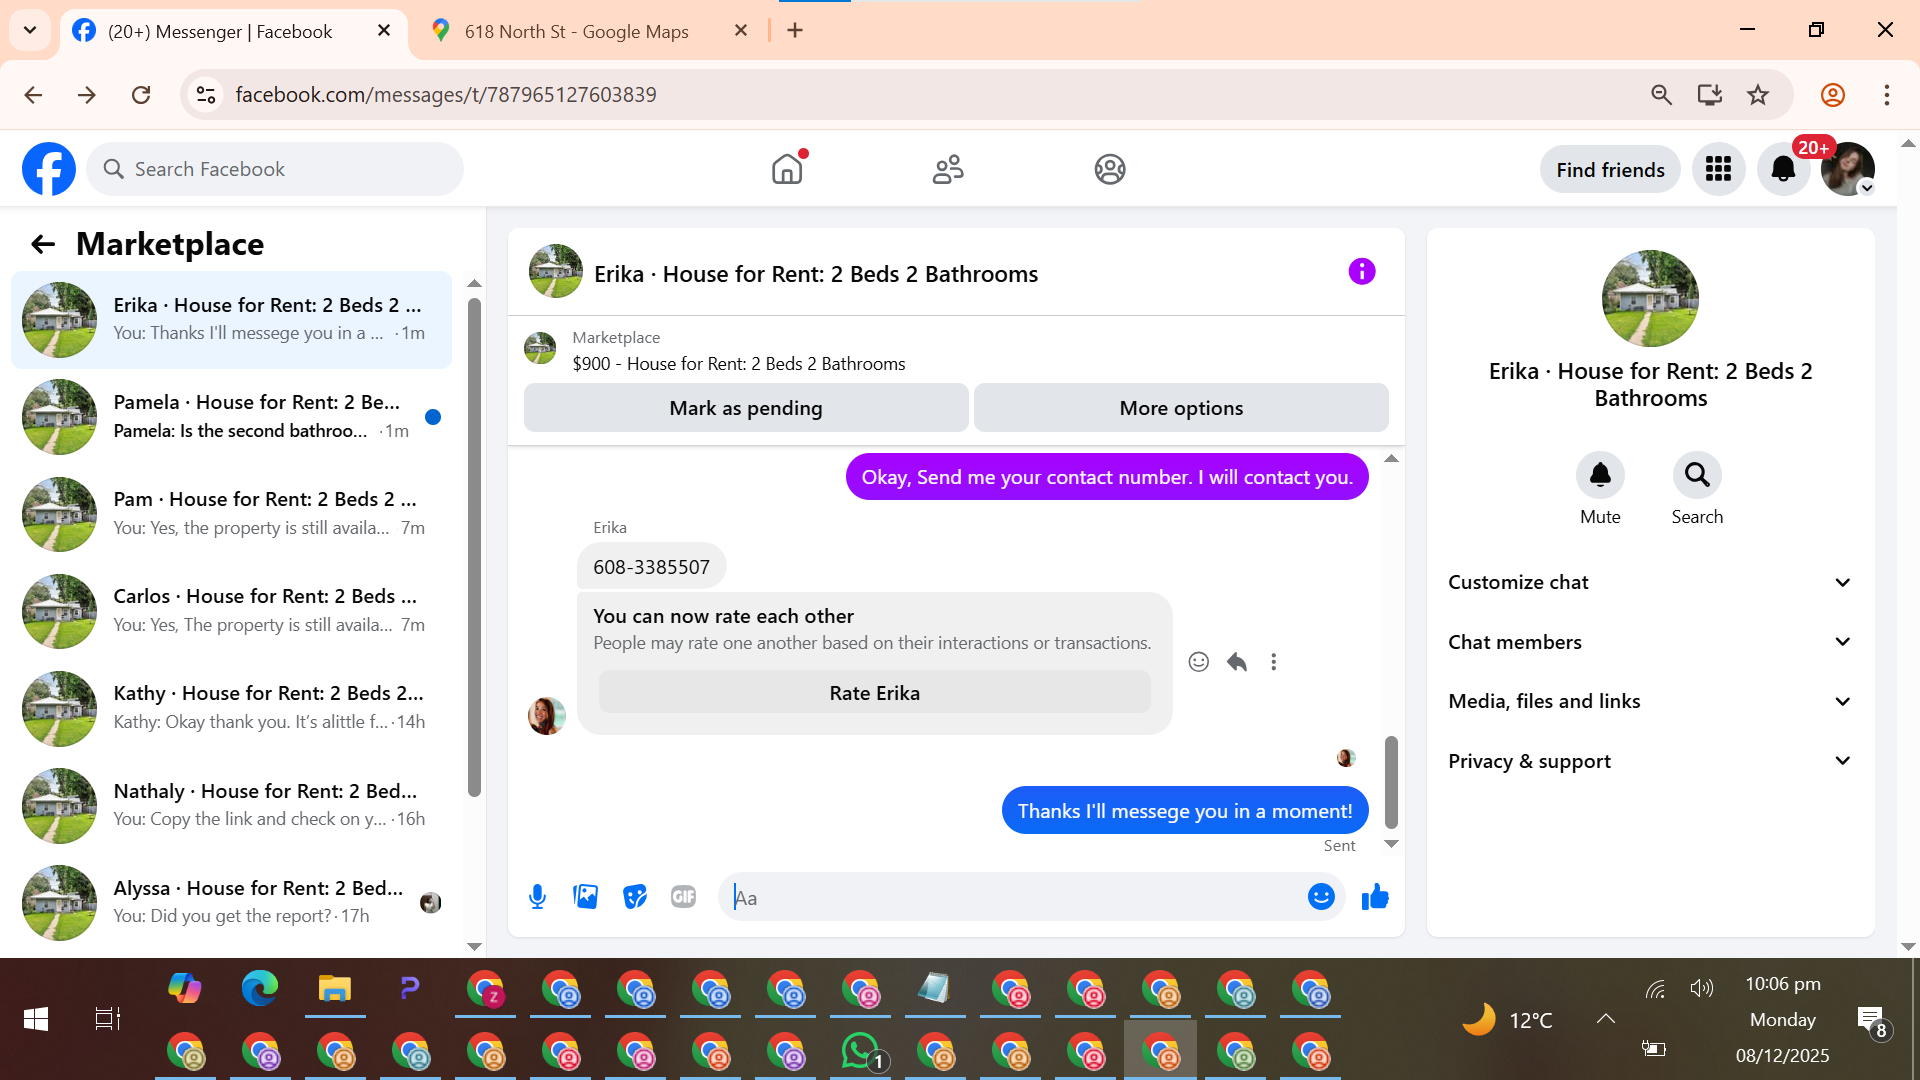Send a thumbs-up like
This screenshot has height=1080, width=1920.
tap(1375, 897)
